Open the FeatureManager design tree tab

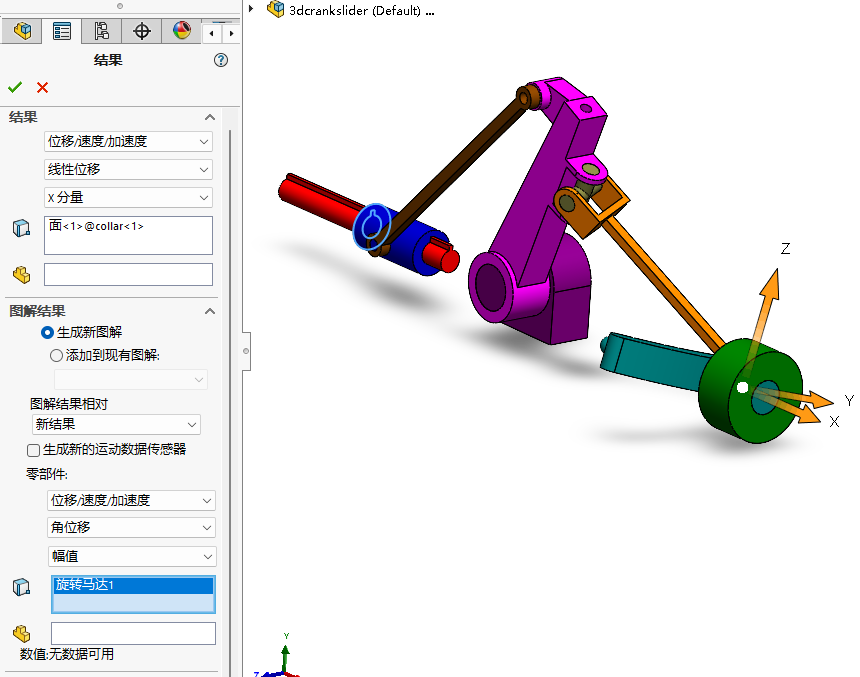(x=22, y=31)
